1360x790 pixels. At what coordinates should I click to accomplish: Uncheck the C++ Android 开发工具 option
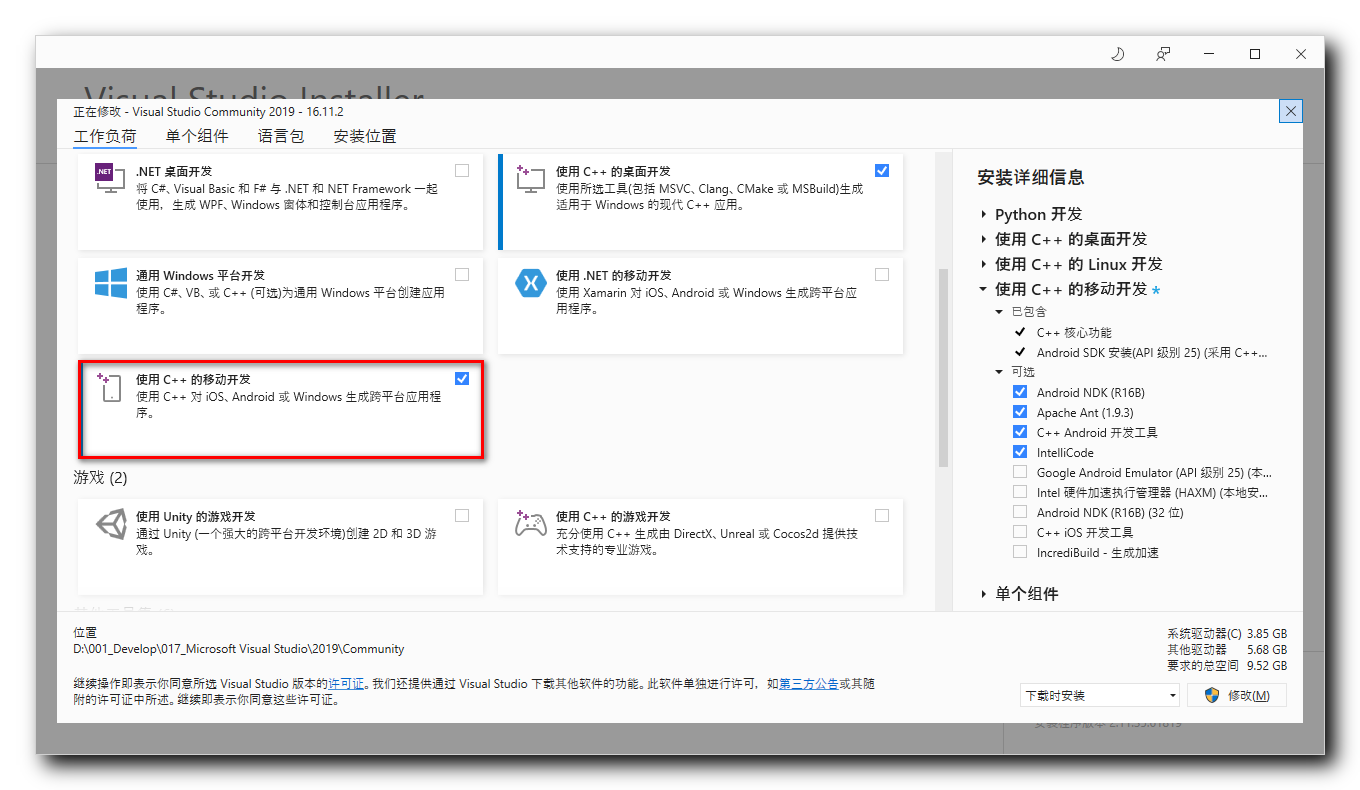(x=1019, y=432)
